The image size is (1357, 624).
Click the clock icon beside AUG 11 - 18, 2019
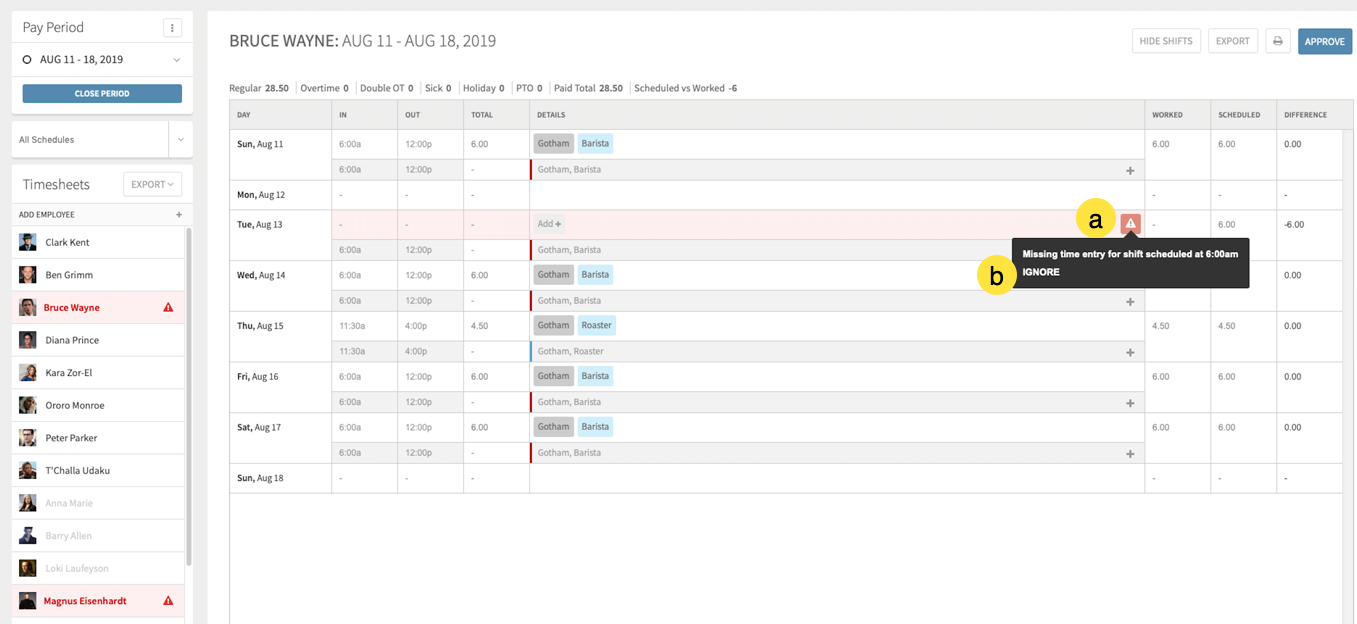tap(27, 59)
